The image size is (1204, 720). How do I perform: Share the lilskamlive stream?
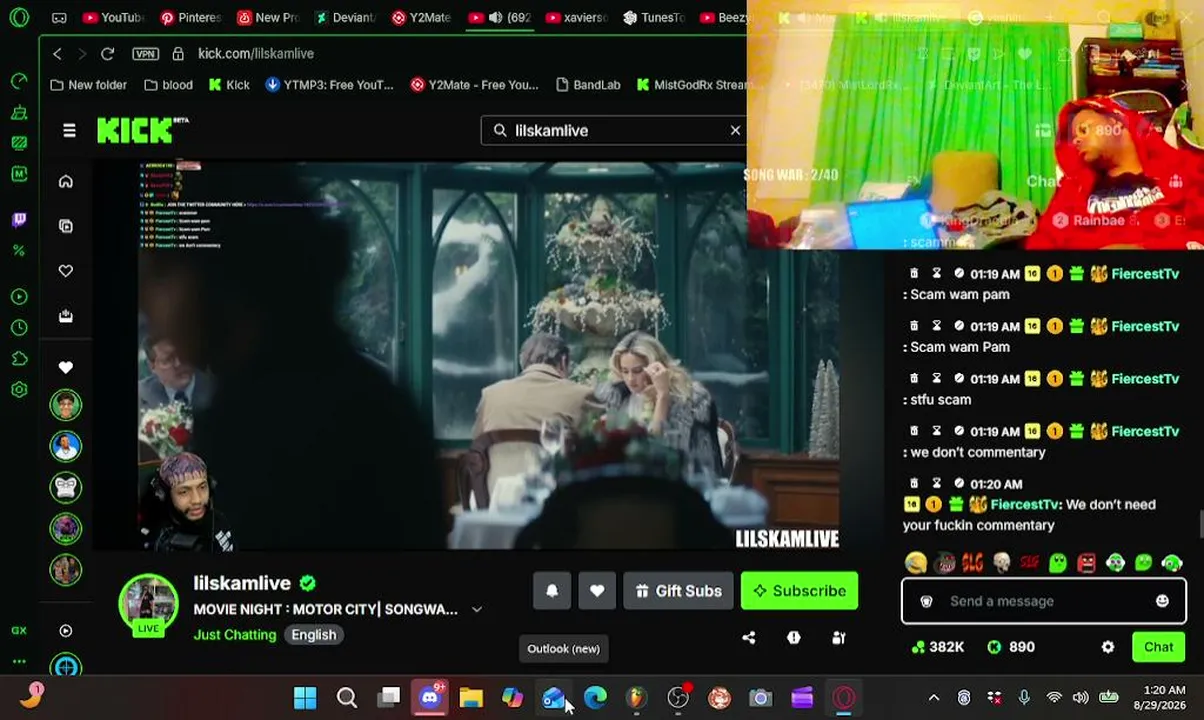click(x=749, y=638)
